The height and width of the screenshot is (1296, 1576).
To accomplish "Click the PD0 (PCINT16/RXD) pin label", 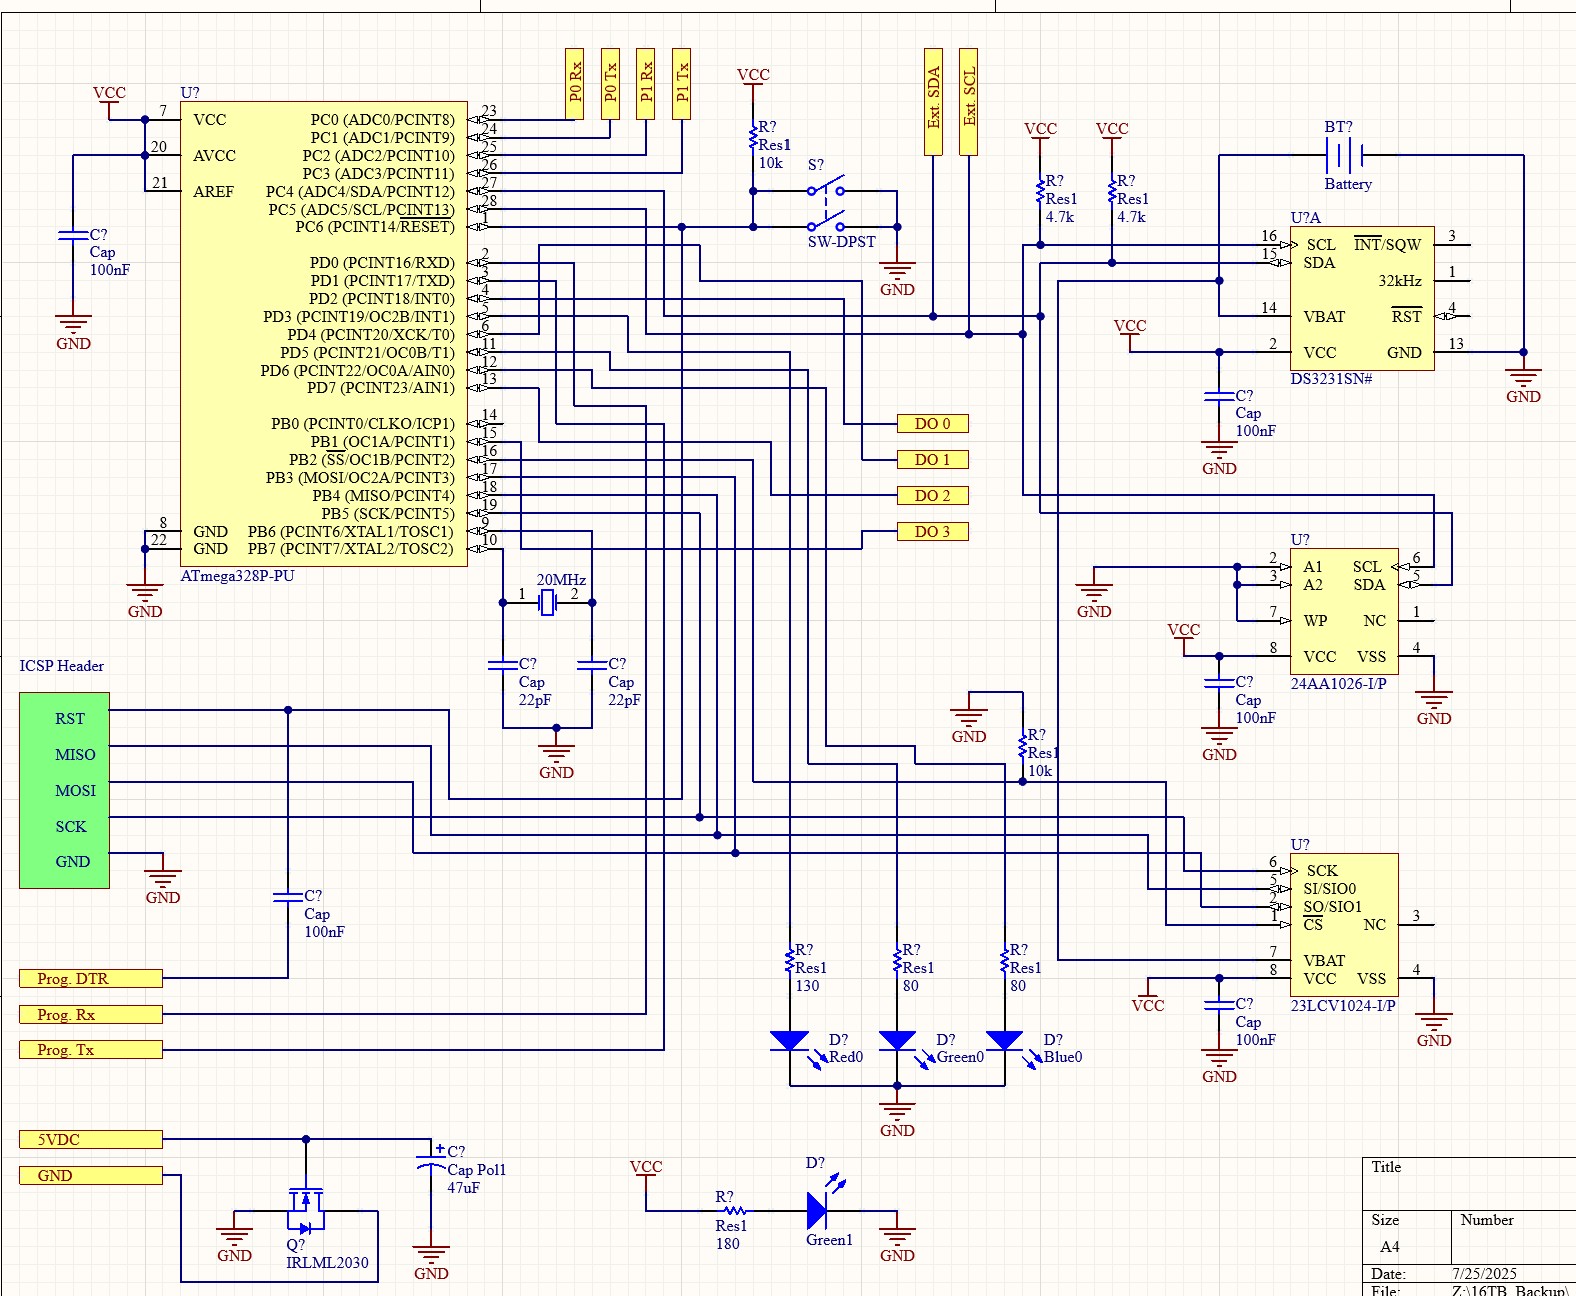I will pyautogui.click(x=382, y=263).
